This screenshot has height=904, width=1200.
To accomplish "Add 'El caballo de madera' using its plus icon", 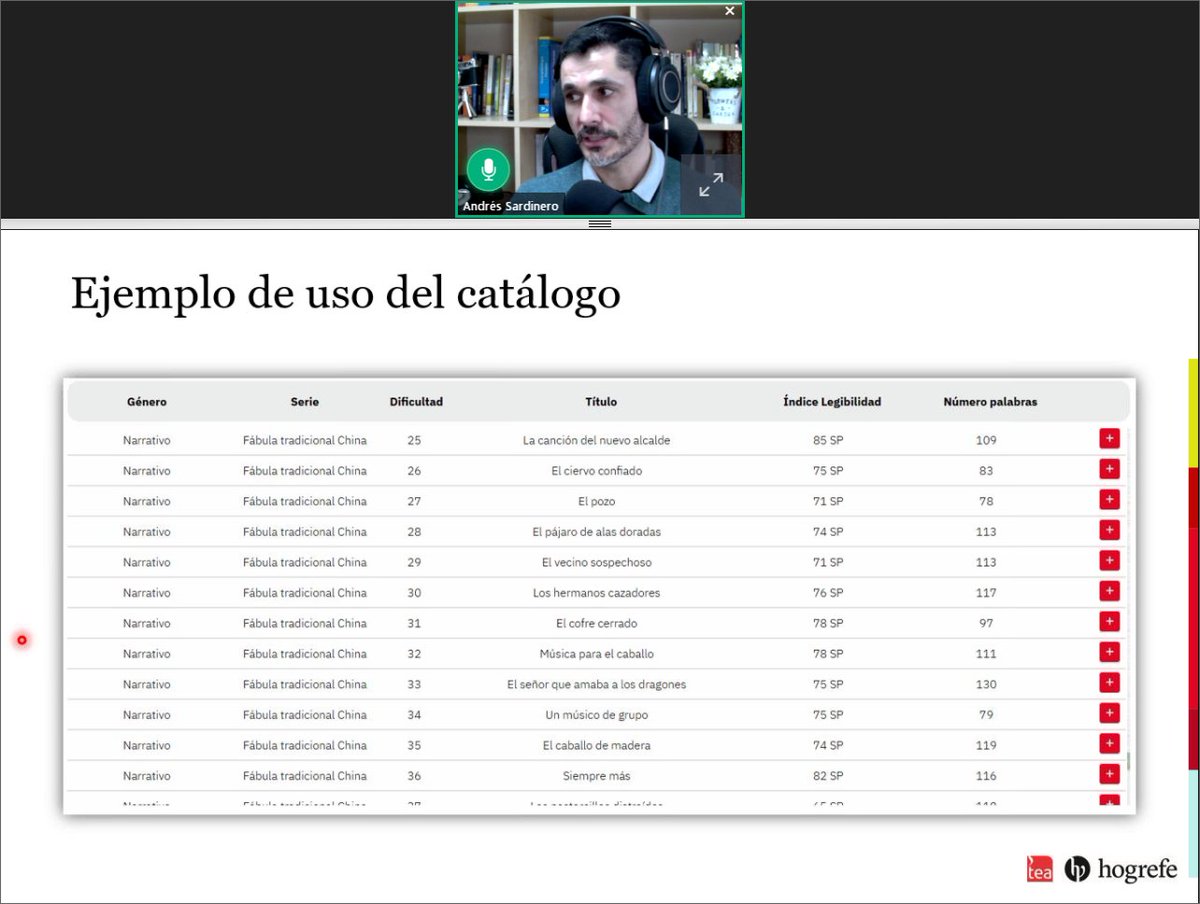I will coord(1109,744).
